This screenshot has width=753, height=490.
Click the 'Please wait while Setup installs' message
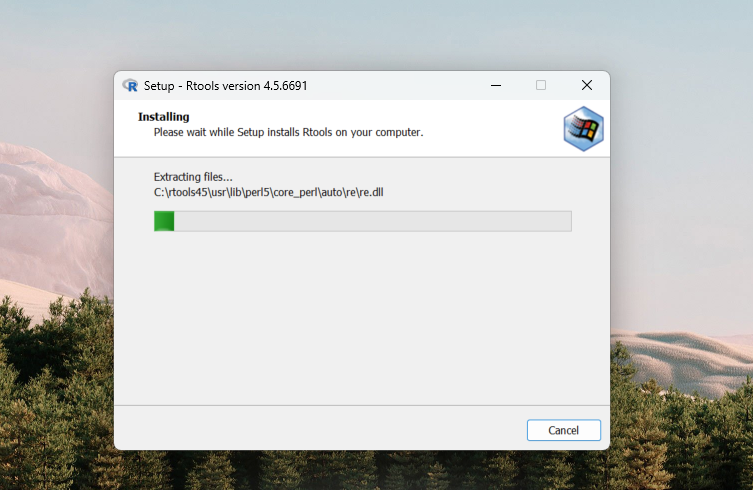[x=288, y=132]
